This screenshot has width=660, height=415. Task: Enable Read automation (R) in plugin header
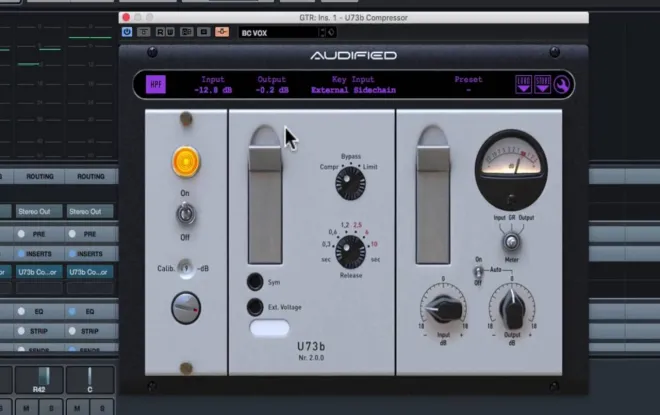160,32
